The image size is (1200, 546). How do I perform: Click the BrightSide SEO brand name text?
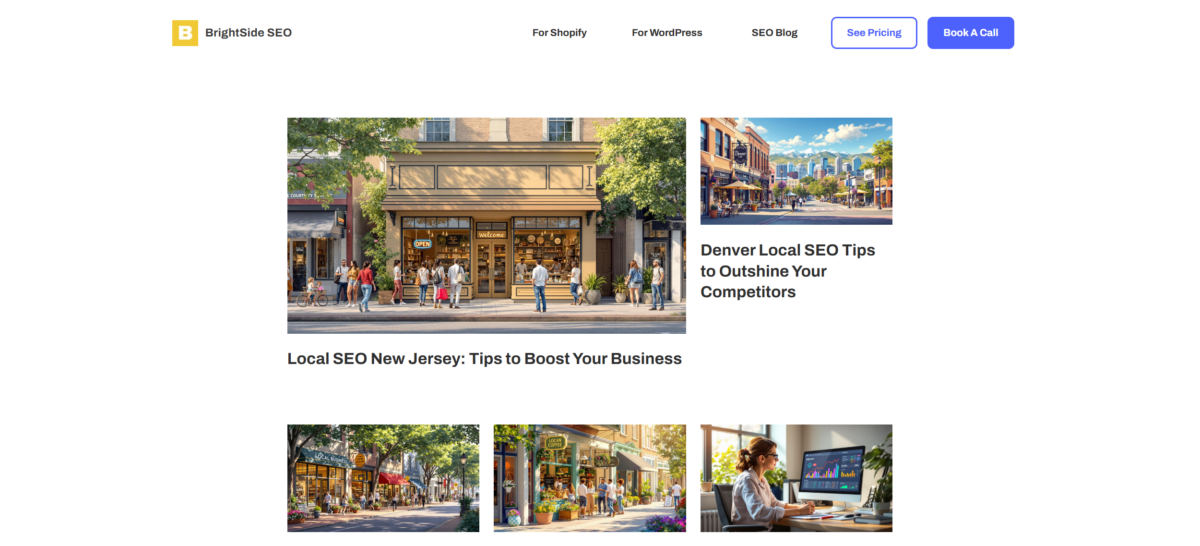point(248,33)
